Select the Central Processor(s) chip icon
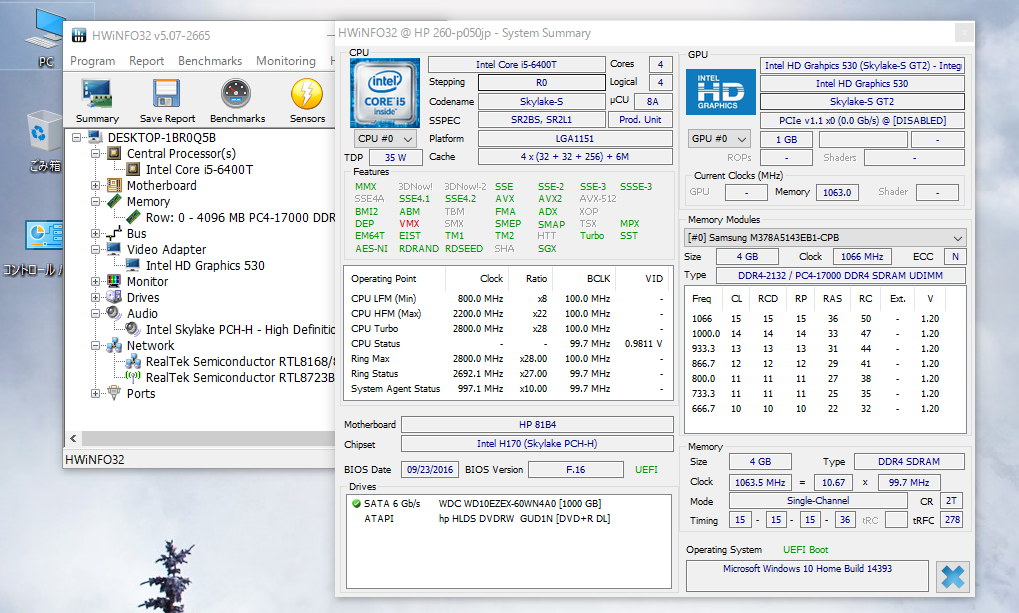The image size is (1019, 613). 114,153
